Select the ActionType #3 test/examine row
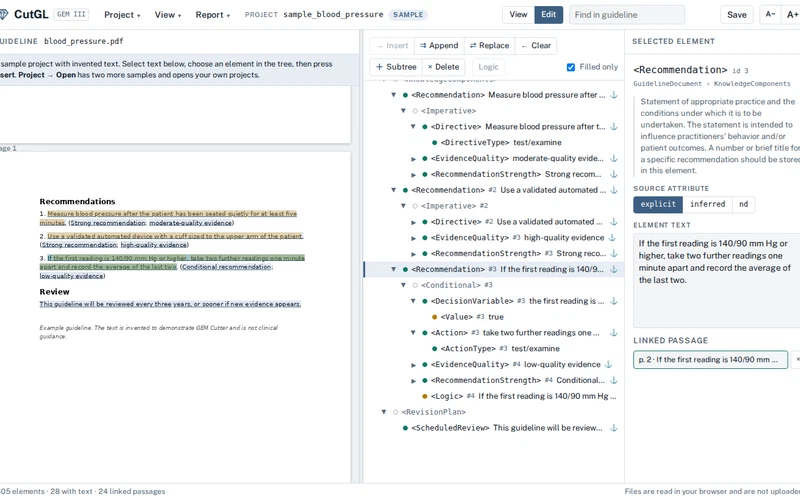This screenshot has height=500, width=800. [x=494, y=348]
